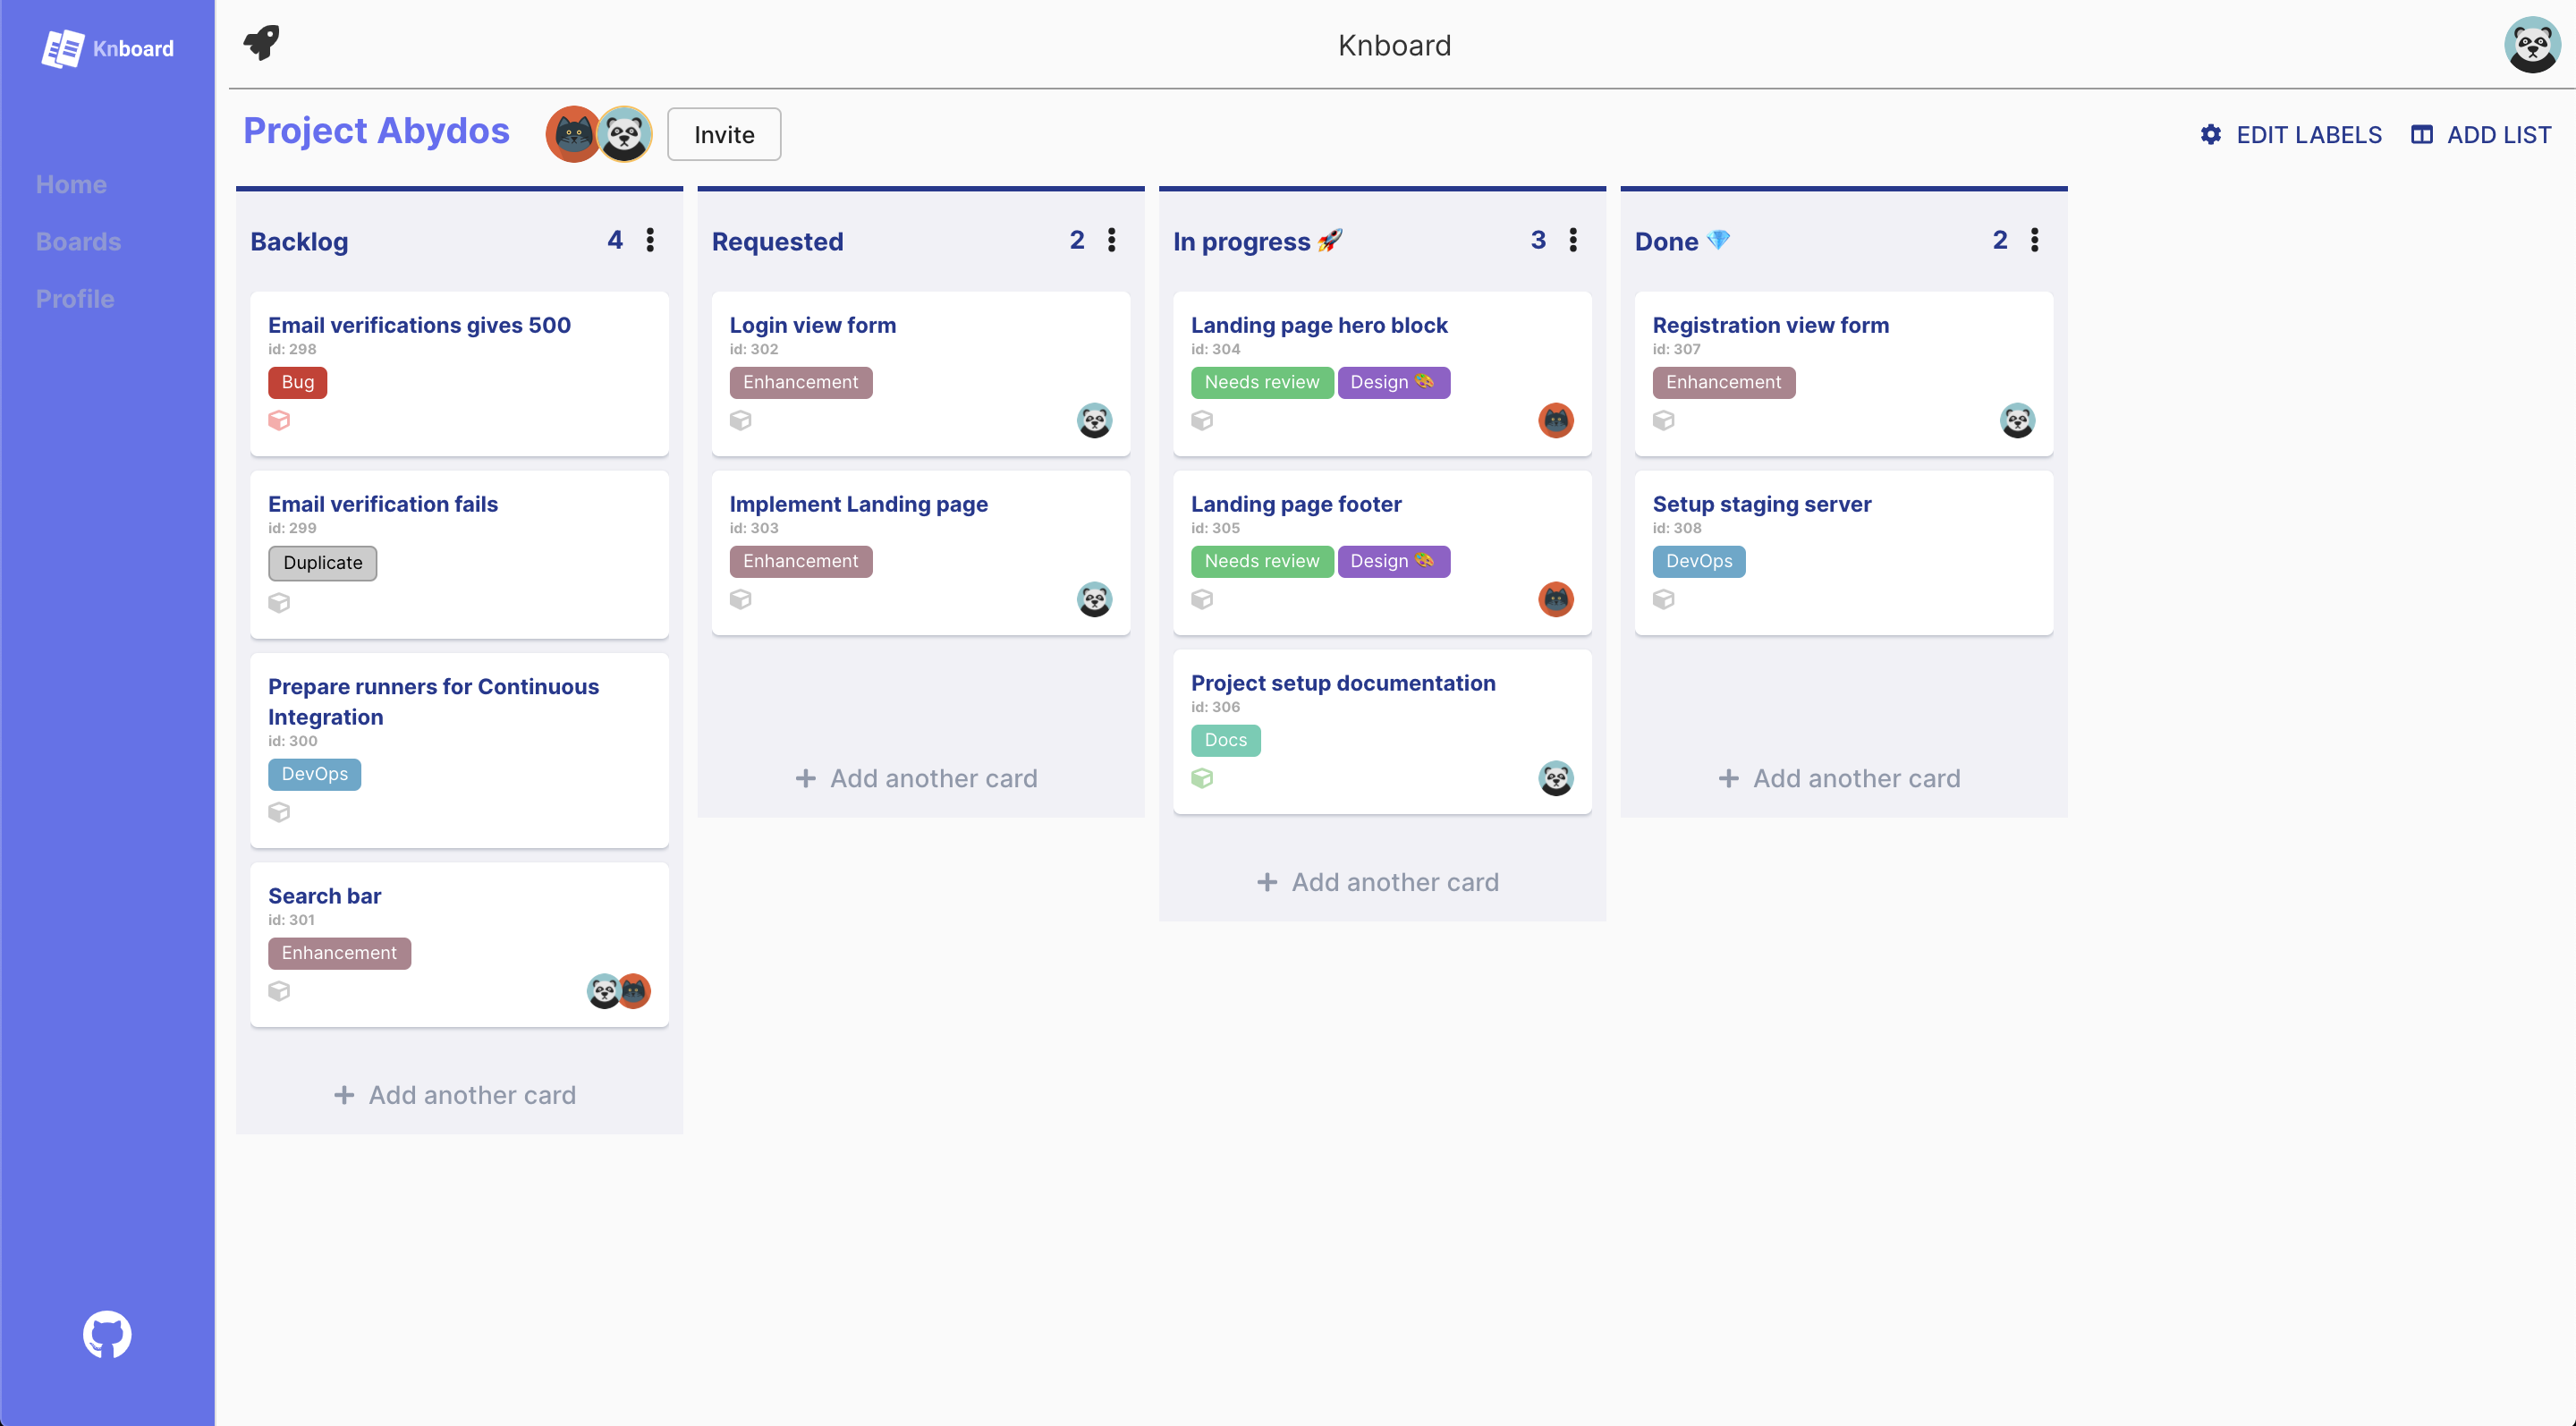The height and width of the screenshot is (1426, 2576).
Task: Click gear icon beside Edit Labels
Action: click(2210, 135)
